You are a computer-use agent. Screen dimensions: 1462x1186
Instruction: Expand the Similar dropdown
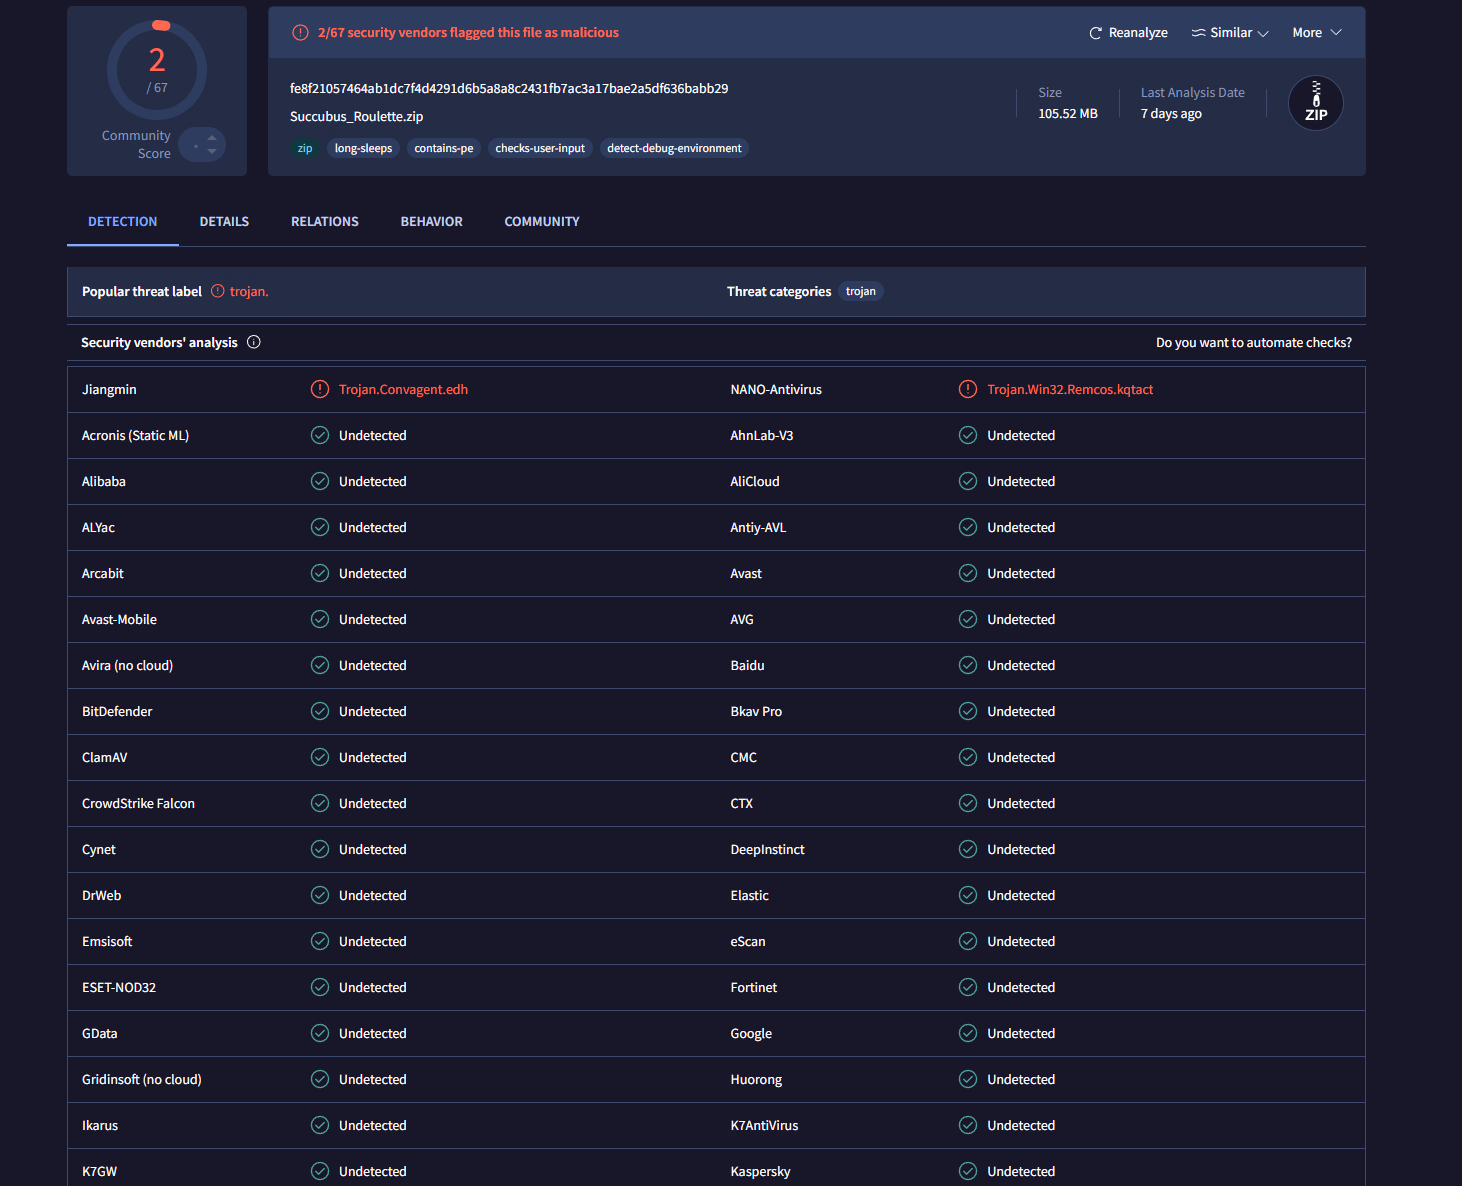click(x=1230, y=33)
